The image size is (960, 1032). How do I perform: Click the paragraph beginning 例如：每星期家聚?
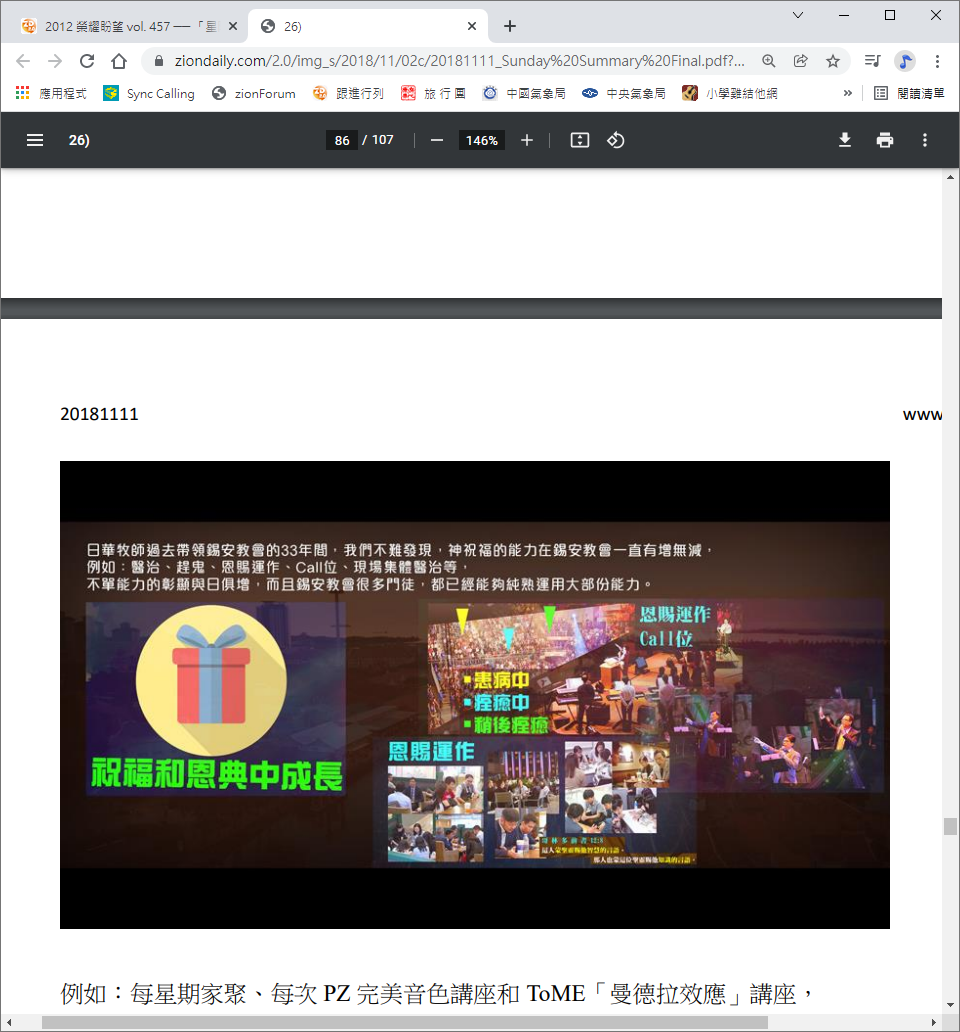[437, 993]
